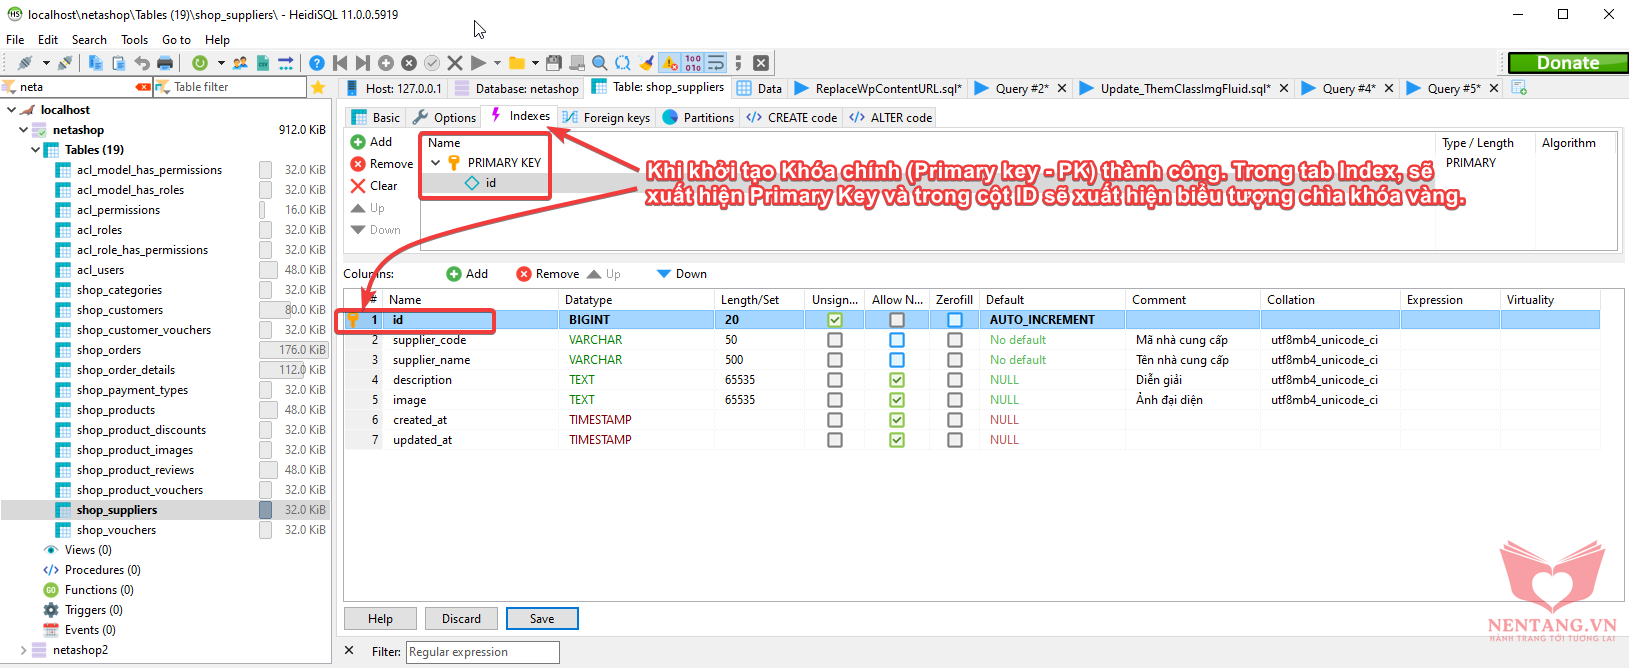
Task: Uncheck Allow NULL for description column
Action: [x=897, y=380]
